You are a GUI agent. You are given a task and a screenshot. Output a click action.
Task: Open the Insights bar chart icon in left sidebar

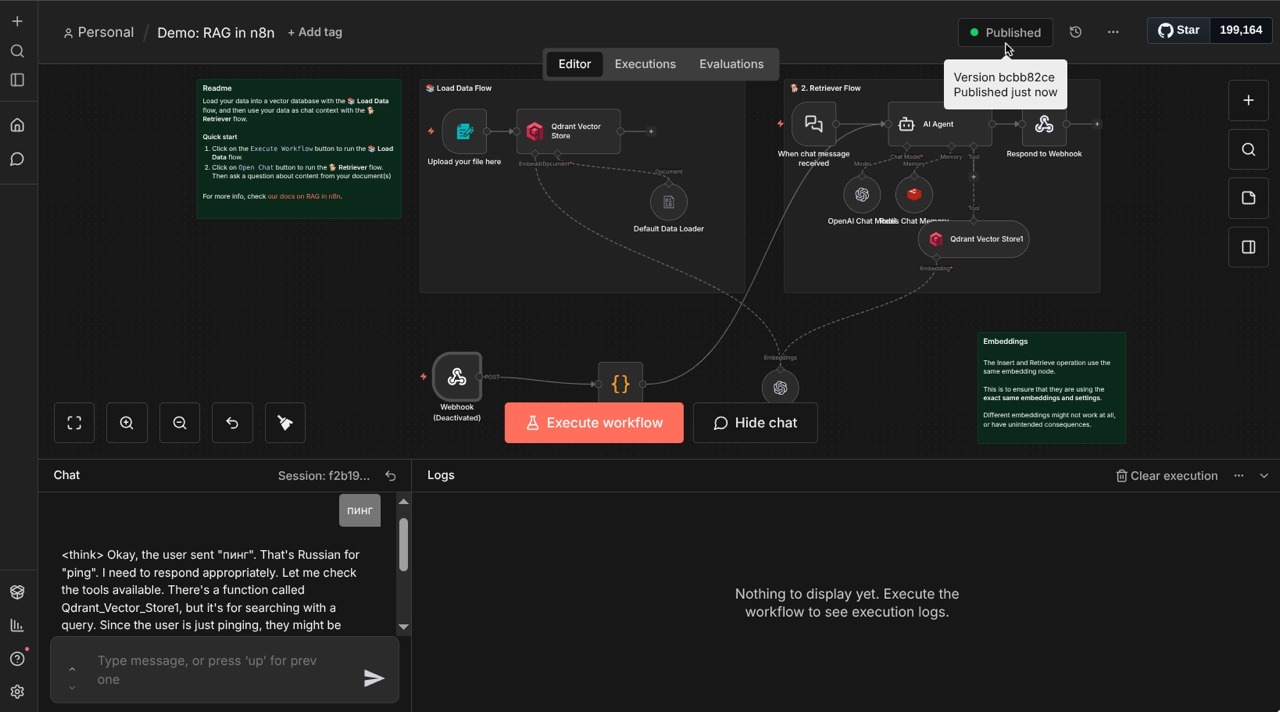(x=17, y=625)
